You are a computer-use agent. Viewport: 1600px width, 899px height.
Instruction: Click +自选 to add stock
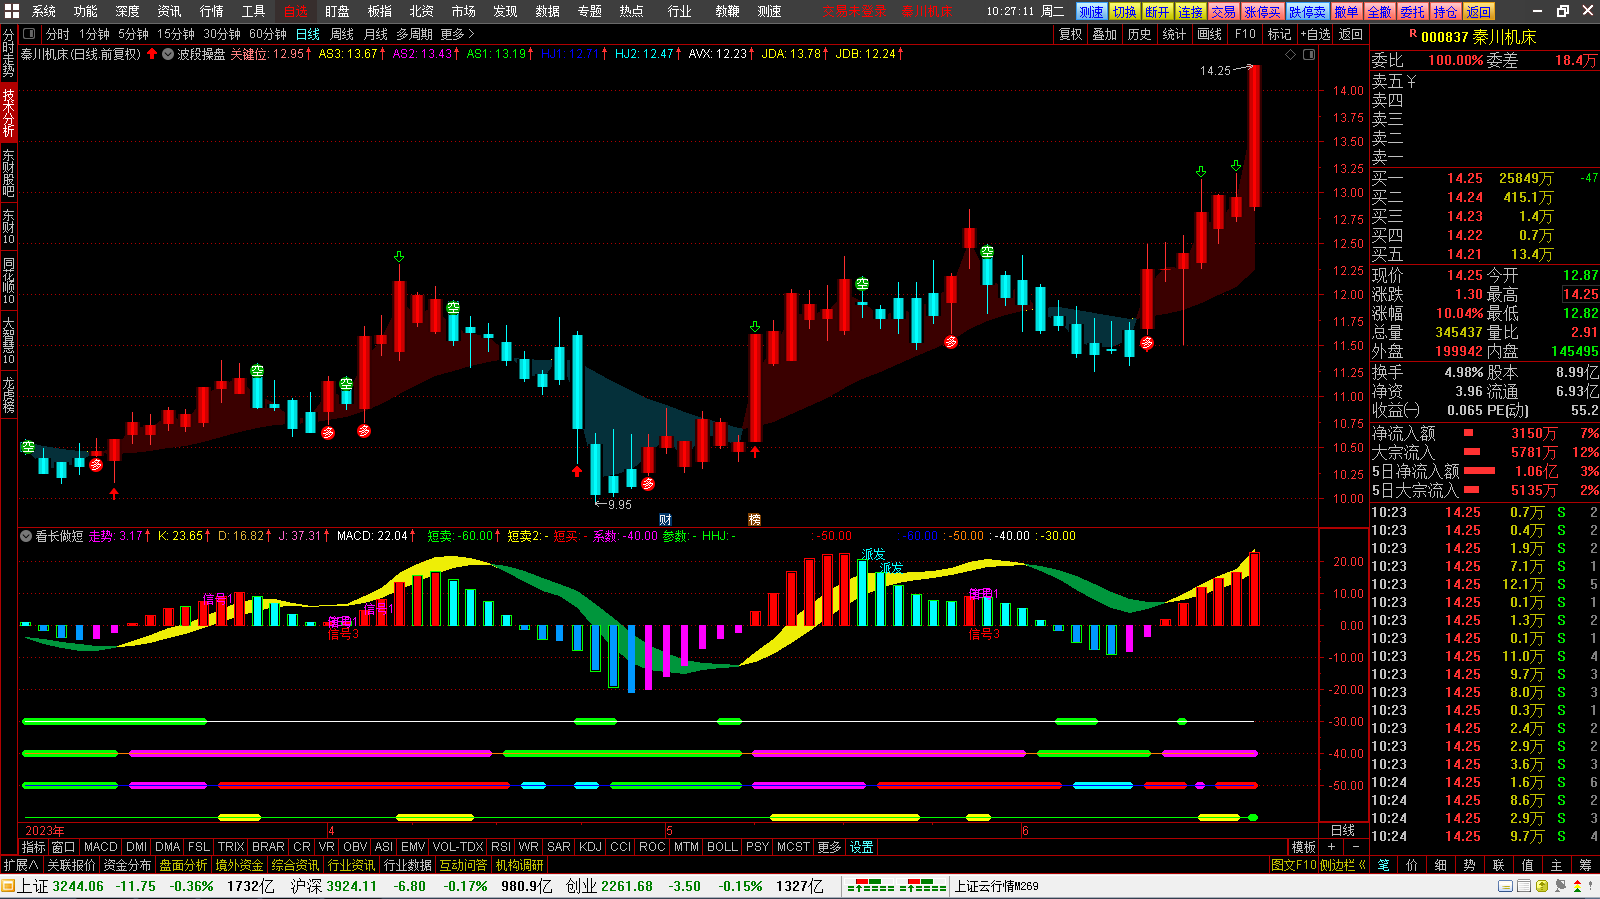click(1316, 34)
